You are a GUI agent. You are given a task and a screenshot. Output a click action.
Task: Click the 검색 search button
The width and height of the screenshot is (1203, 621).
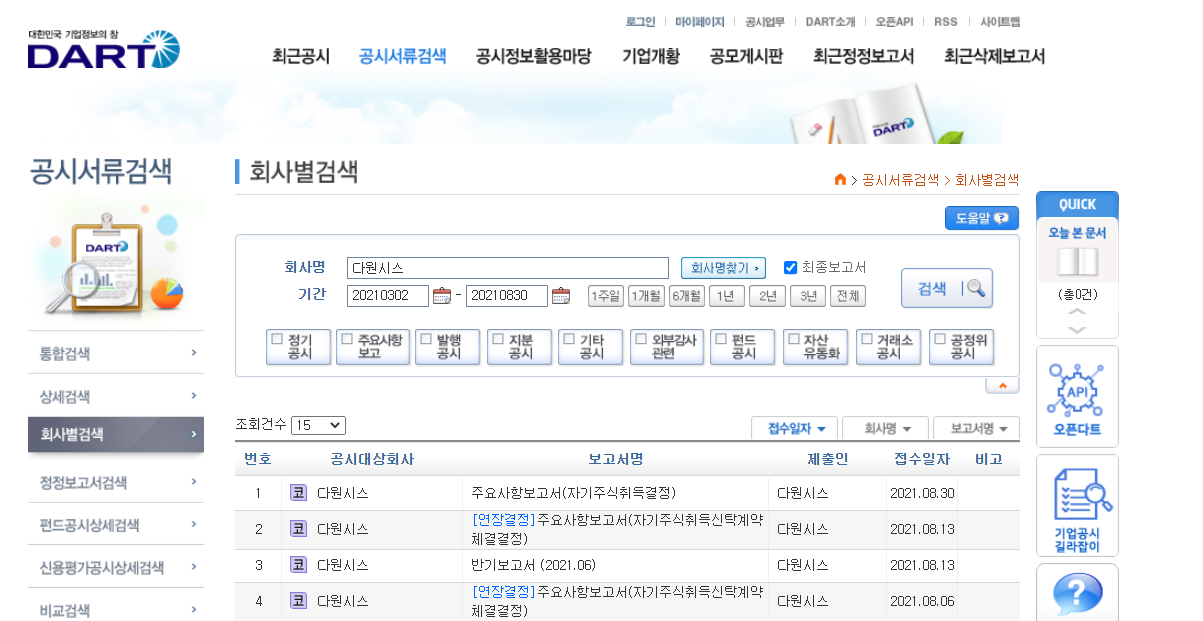tap(947, 288)
